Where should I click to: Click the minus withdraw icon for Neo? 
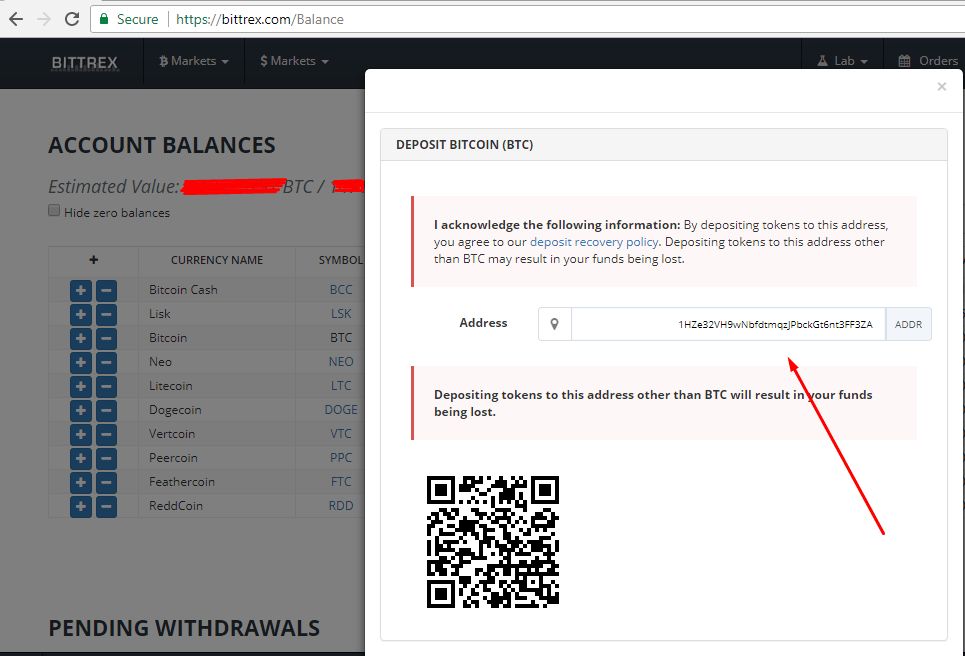point(106,362)
